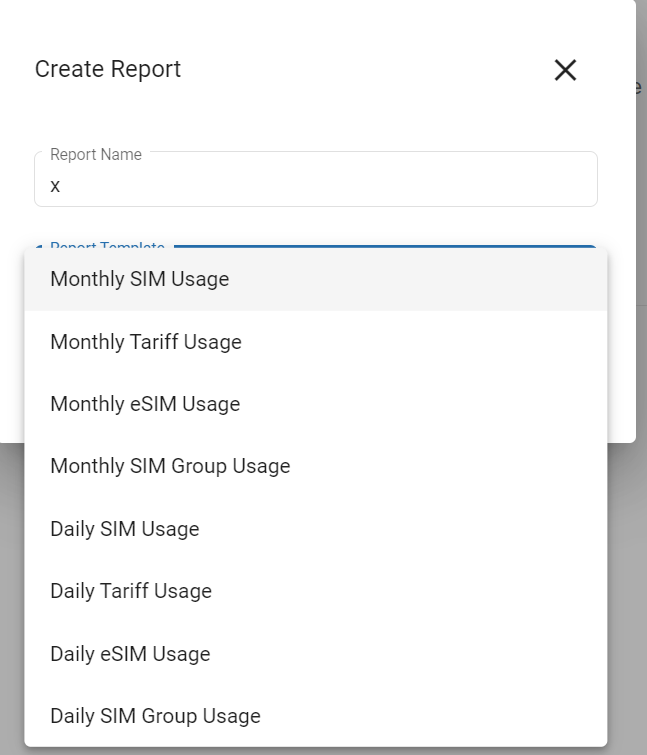
Task: Select the Monthly SIM Group Usage template
Action: [x=170, y=466]
